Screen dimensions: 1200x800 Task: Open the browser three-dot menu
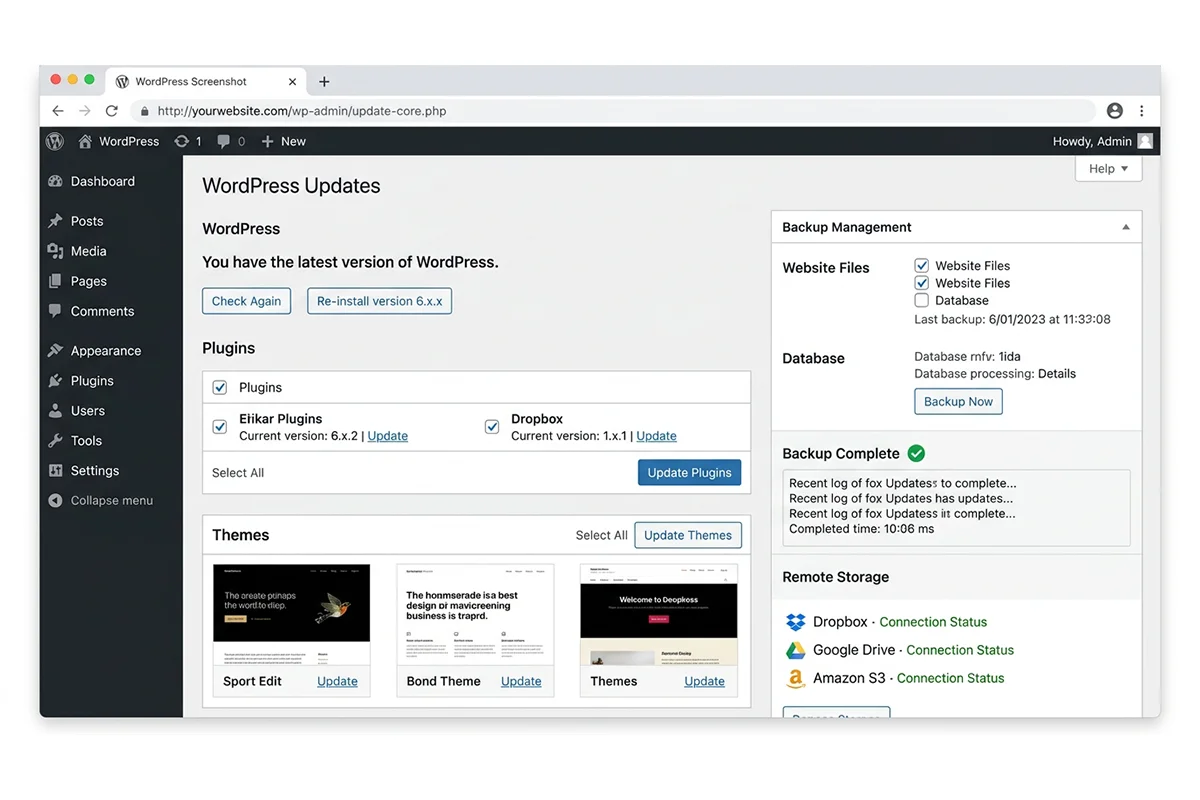(1141, 111)
